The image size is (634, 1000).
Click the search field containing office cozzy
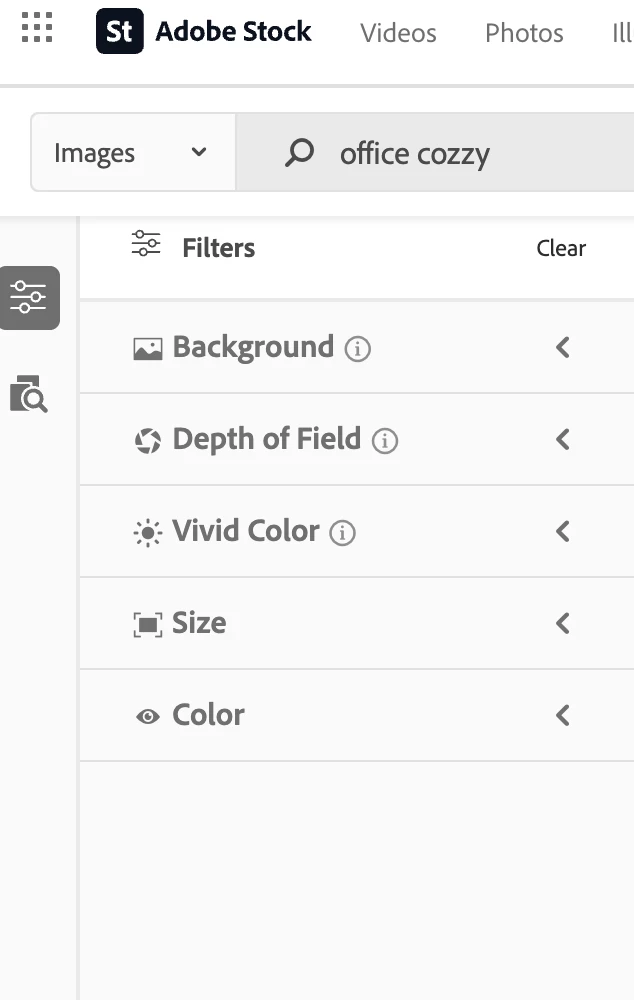450,154
